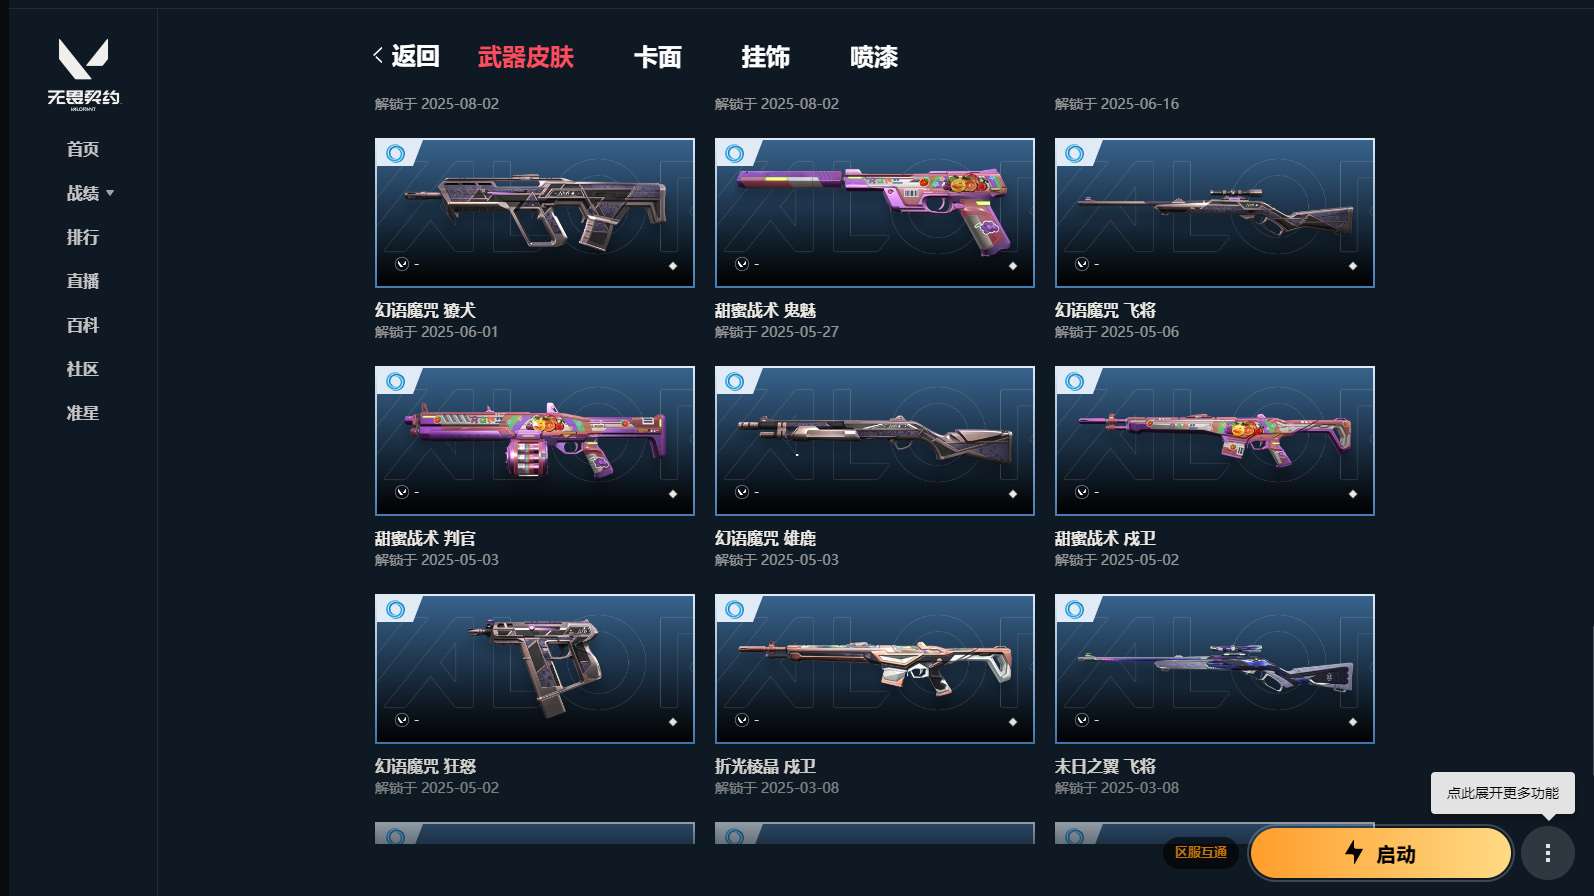This screenshot has height=896, width=1594.
Task: Expand chevron-circle on 幻语魔咒 雄鹿 card
Action: coord(742,492)
